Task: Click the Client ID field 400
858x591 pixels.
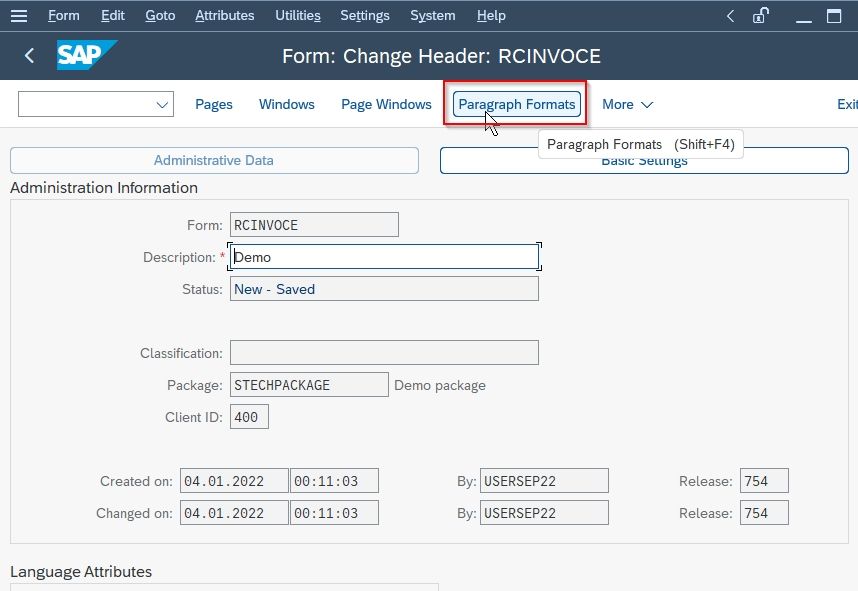Action: pos(249,417)
